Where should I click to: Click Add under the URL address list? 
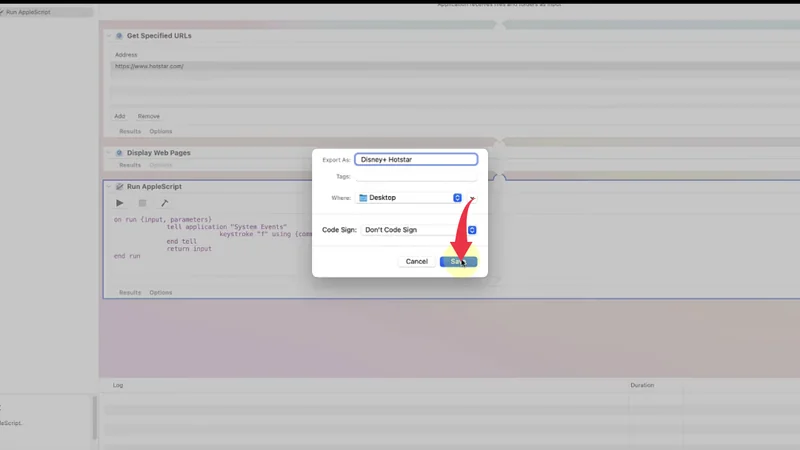pyautogui.click(x=120, y=116)
